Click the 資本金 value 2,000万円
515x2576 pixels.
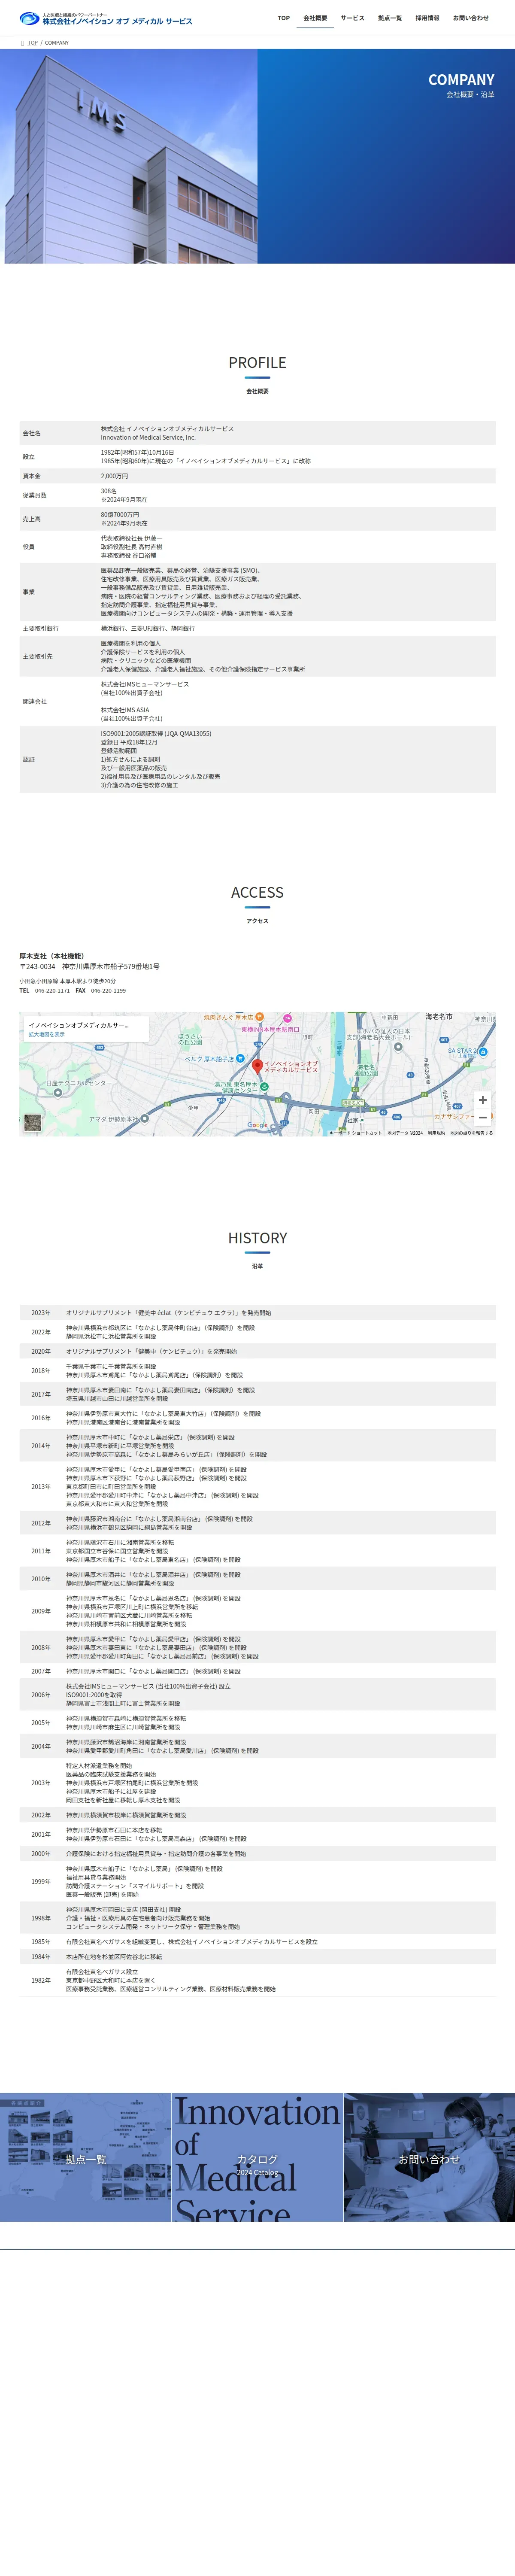[x=114, y=476]
